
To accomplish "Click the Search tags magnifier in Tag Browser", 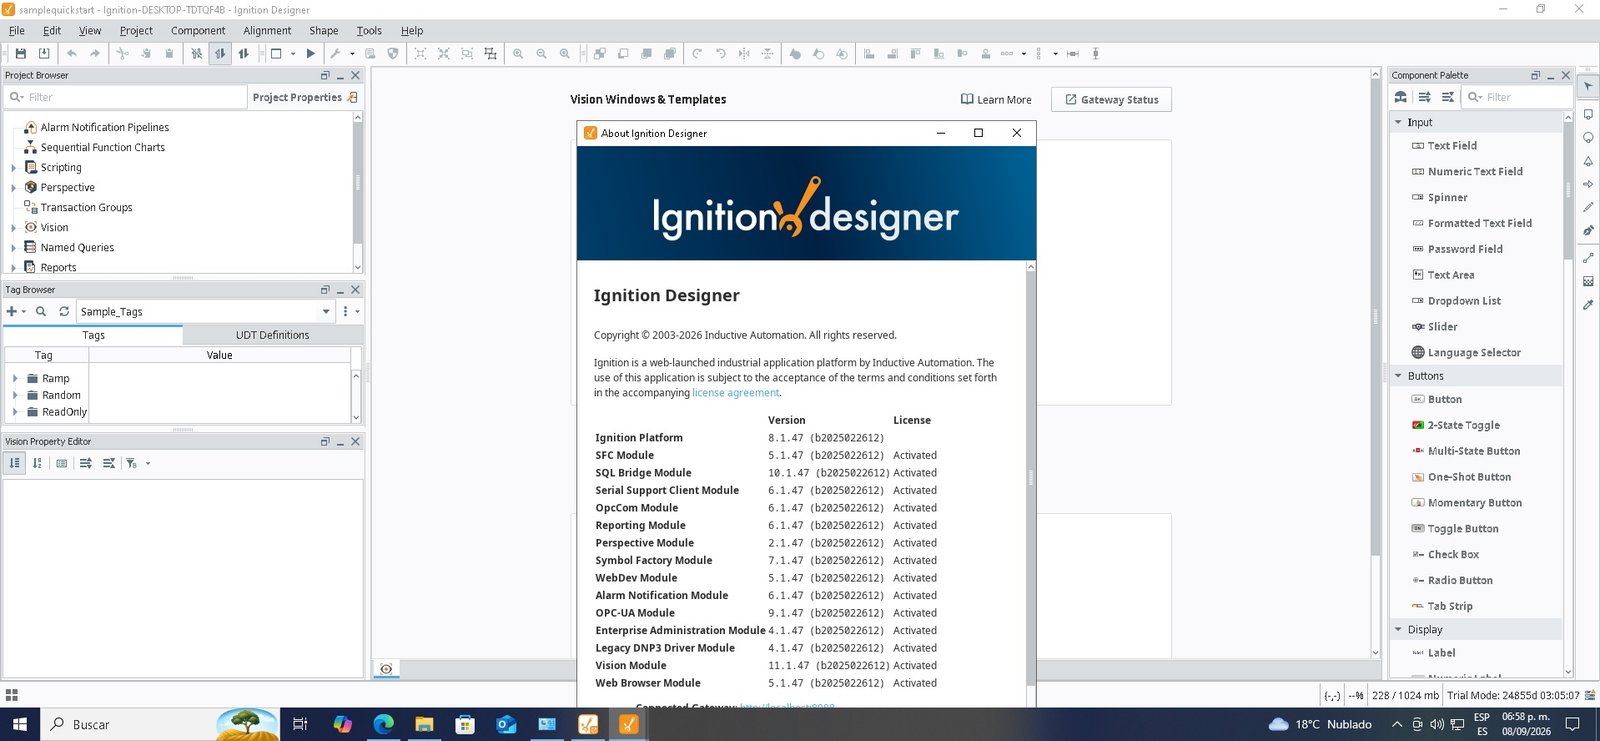I will coord(41,312).
